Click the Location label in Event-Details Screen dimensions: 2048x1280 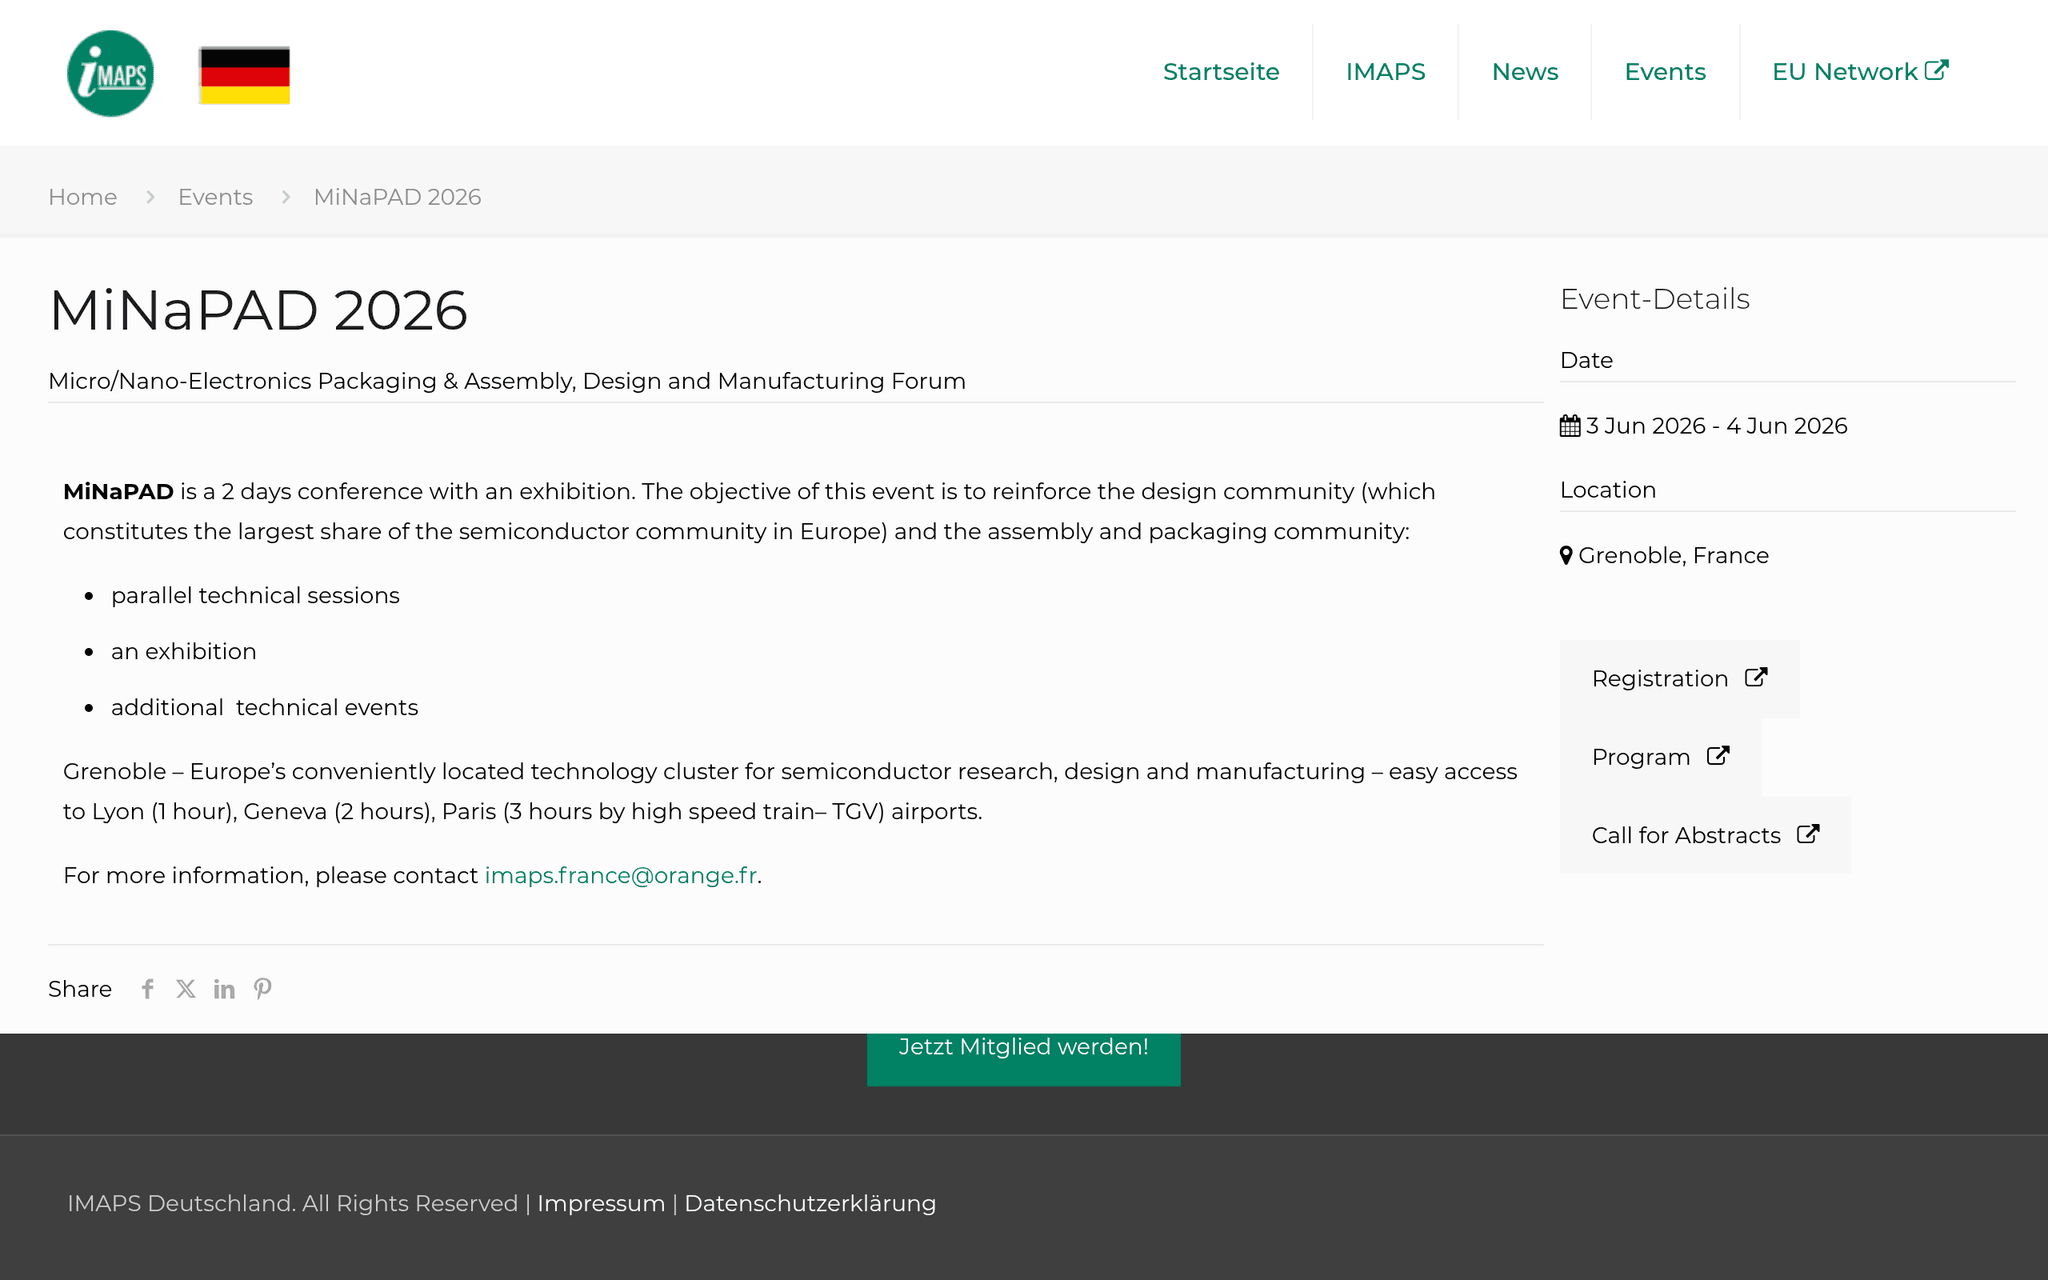(x=1608, y=490)
